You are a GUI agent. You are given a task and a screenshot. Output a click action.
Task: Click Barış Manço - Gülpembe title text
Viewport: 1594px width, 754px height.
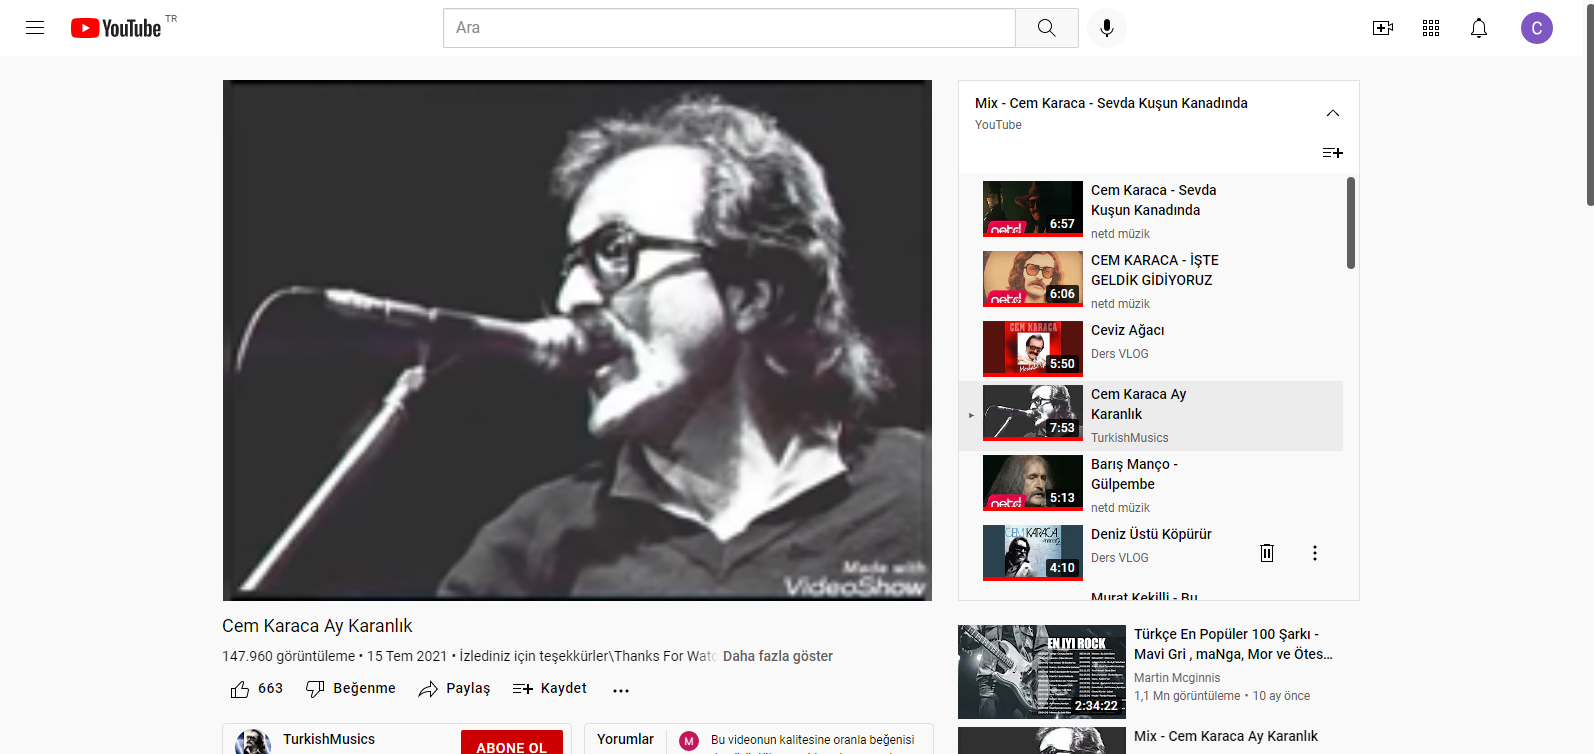1134,474
